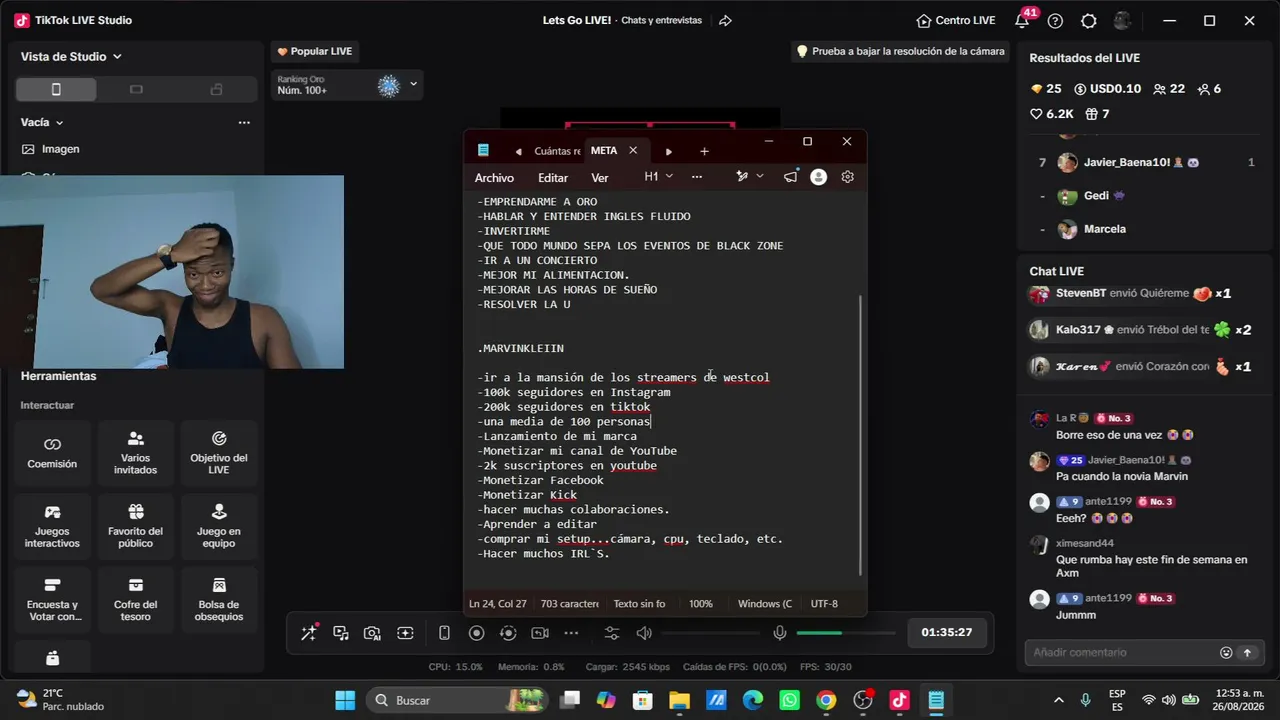1280x720 pixels.
Task: Open Editar menu in Notepad
Action: (553, 177)
